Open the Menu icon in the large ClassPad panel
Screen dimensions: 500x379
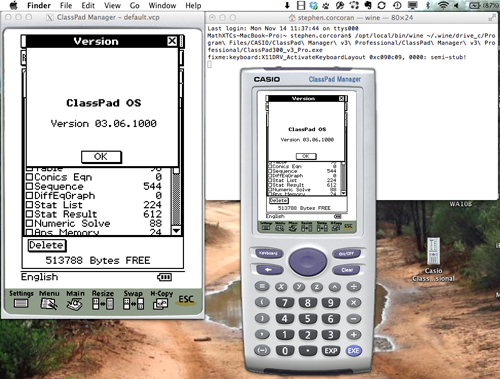click(49, 300)
